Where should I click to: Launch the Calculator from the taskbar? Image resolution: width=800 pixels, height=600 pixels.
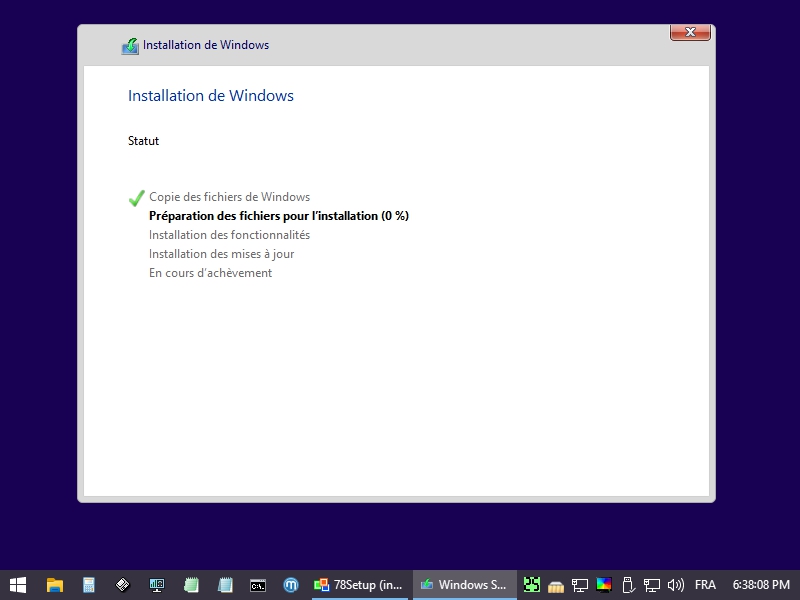pos(89,585)
